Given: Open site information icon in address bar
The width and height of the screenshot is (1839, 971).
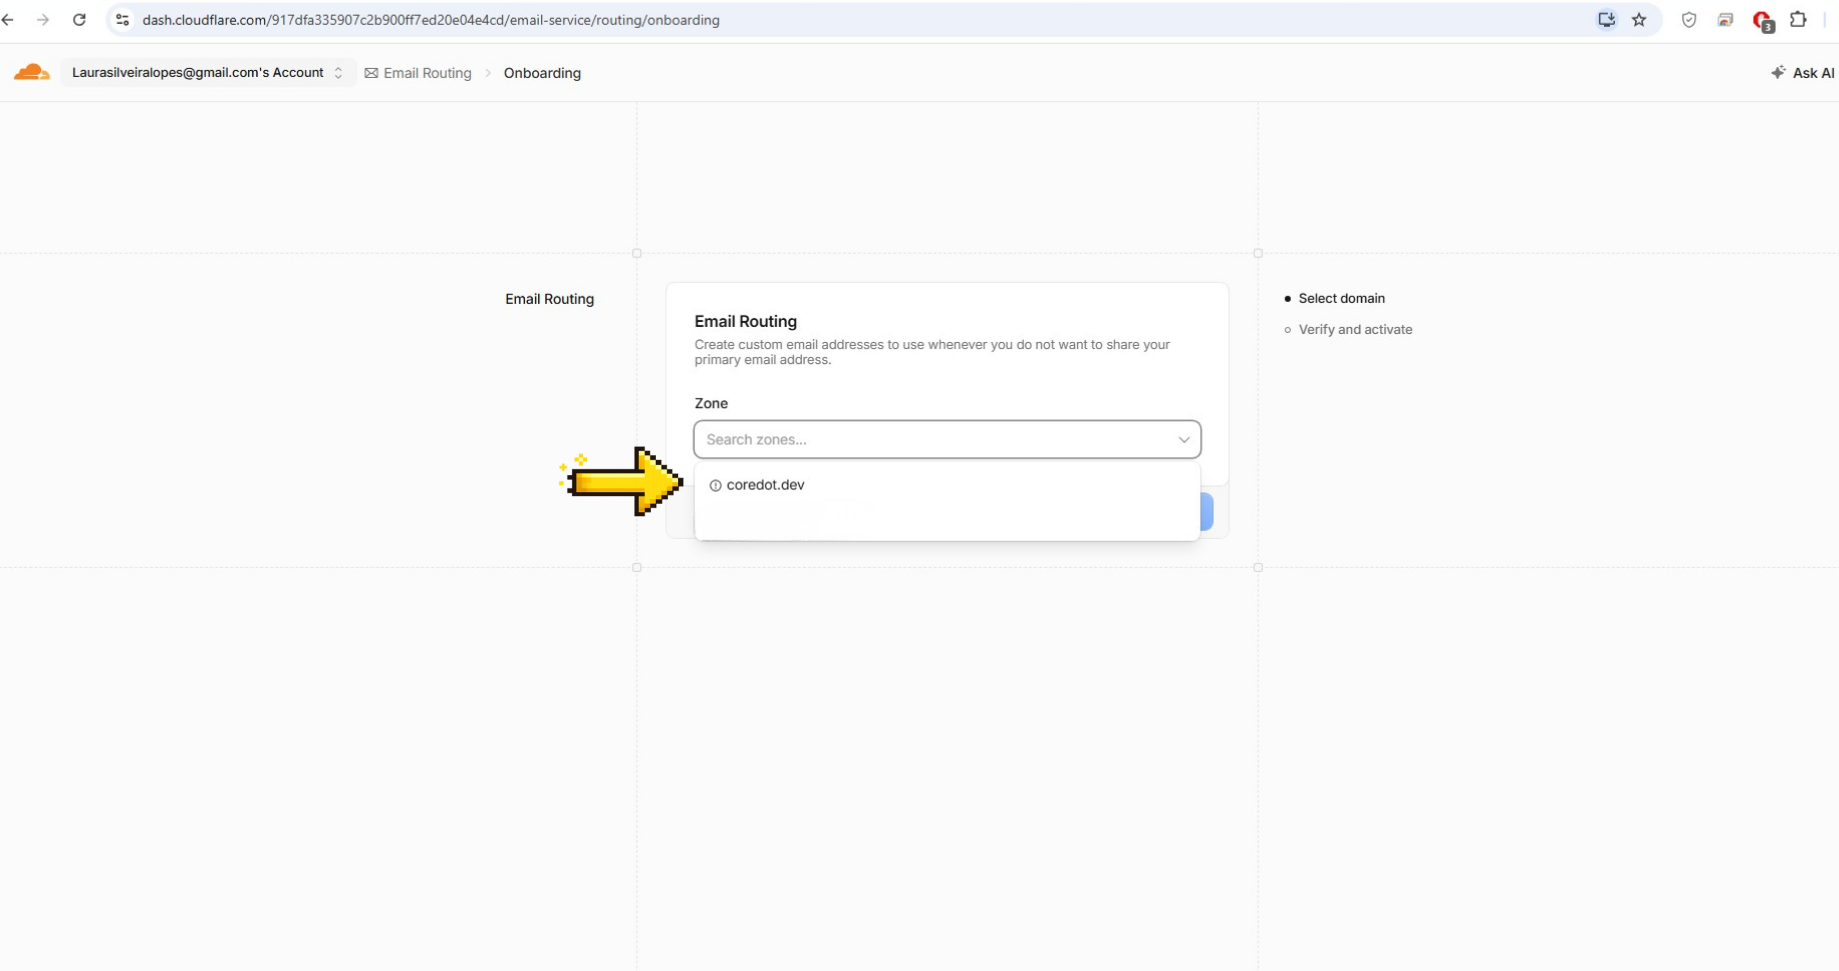Looking at the screenshot, I should point(122,20).
